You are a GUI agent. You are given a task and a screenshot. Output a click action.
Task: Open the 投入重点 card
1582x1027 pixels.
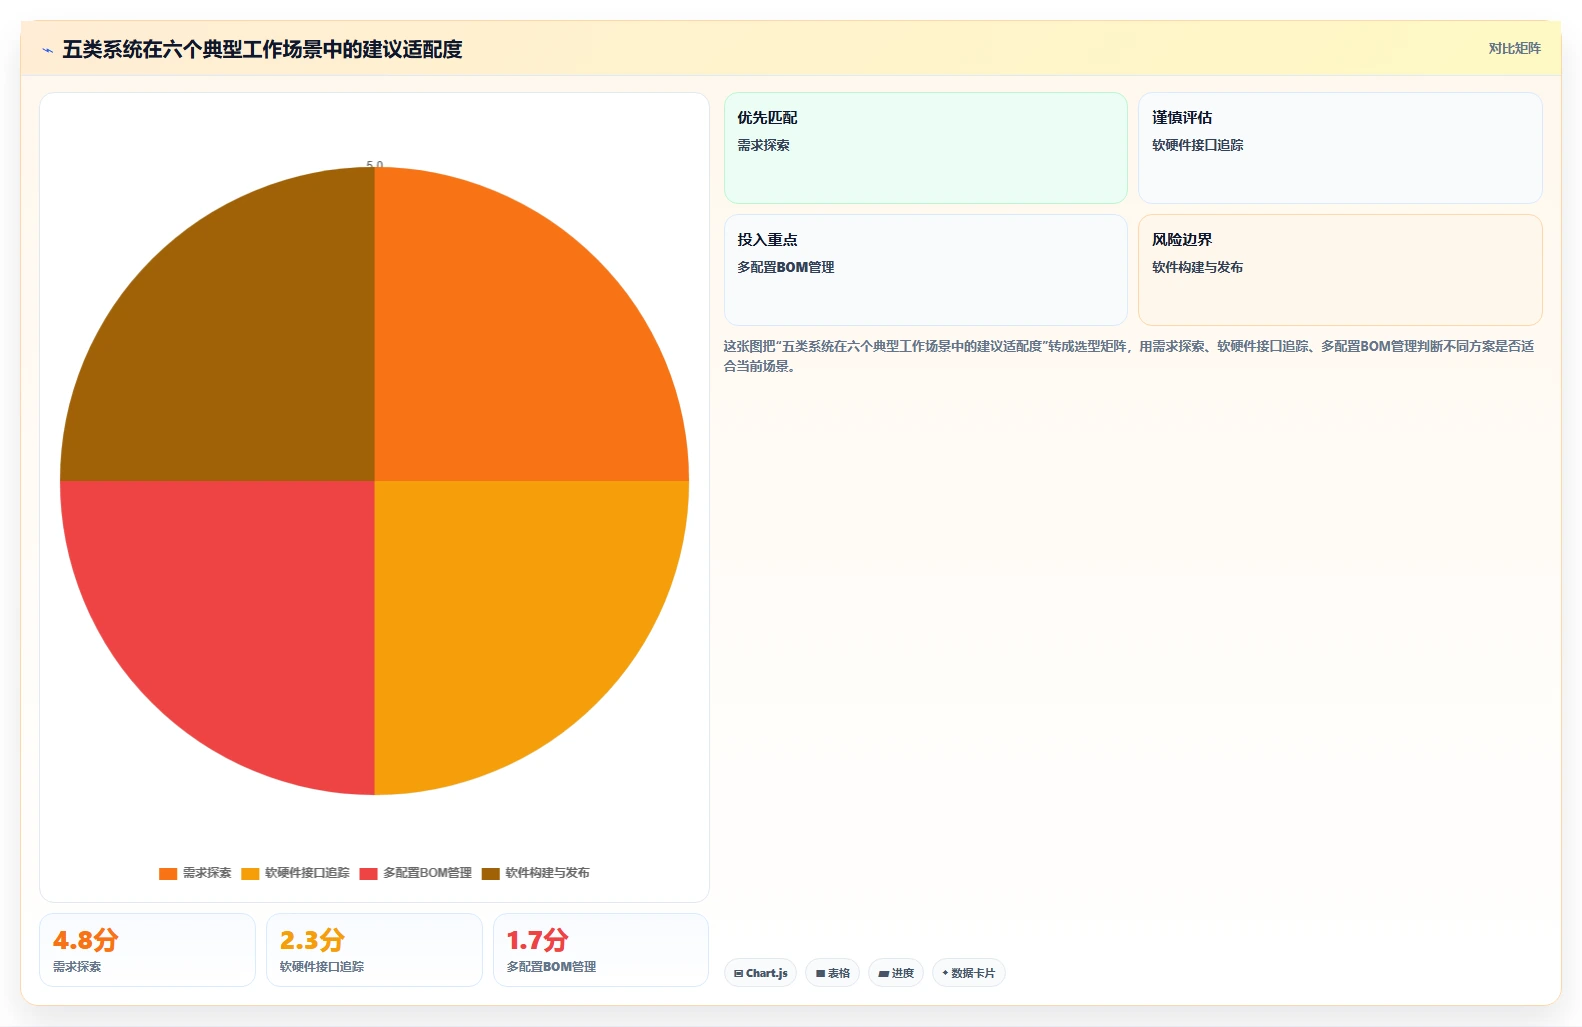point(925,270)
